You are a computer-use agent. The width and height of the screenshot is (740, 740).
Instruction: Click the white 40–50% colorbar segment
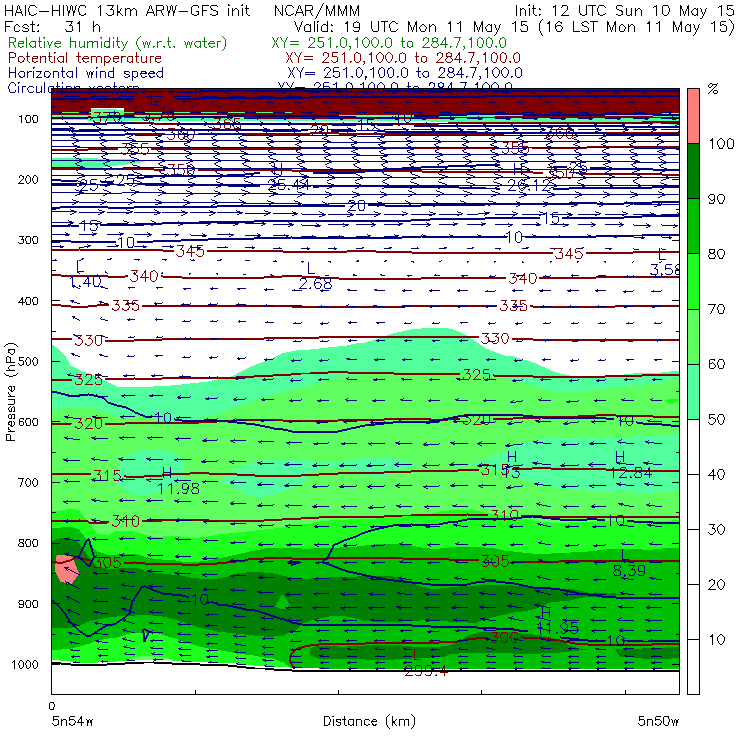coord(693,446)
